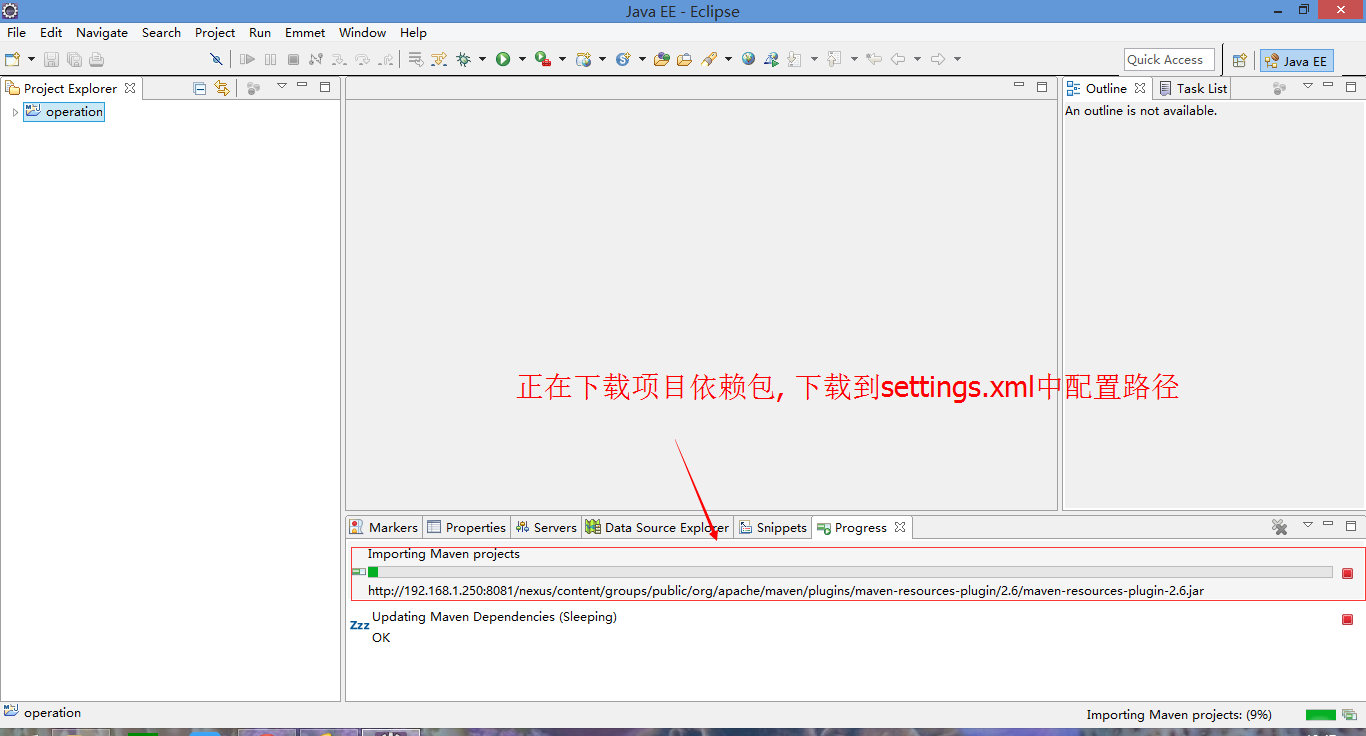
Task: Click the New Web Service icon
Action: pyautogui.click(x=623, y=60)
